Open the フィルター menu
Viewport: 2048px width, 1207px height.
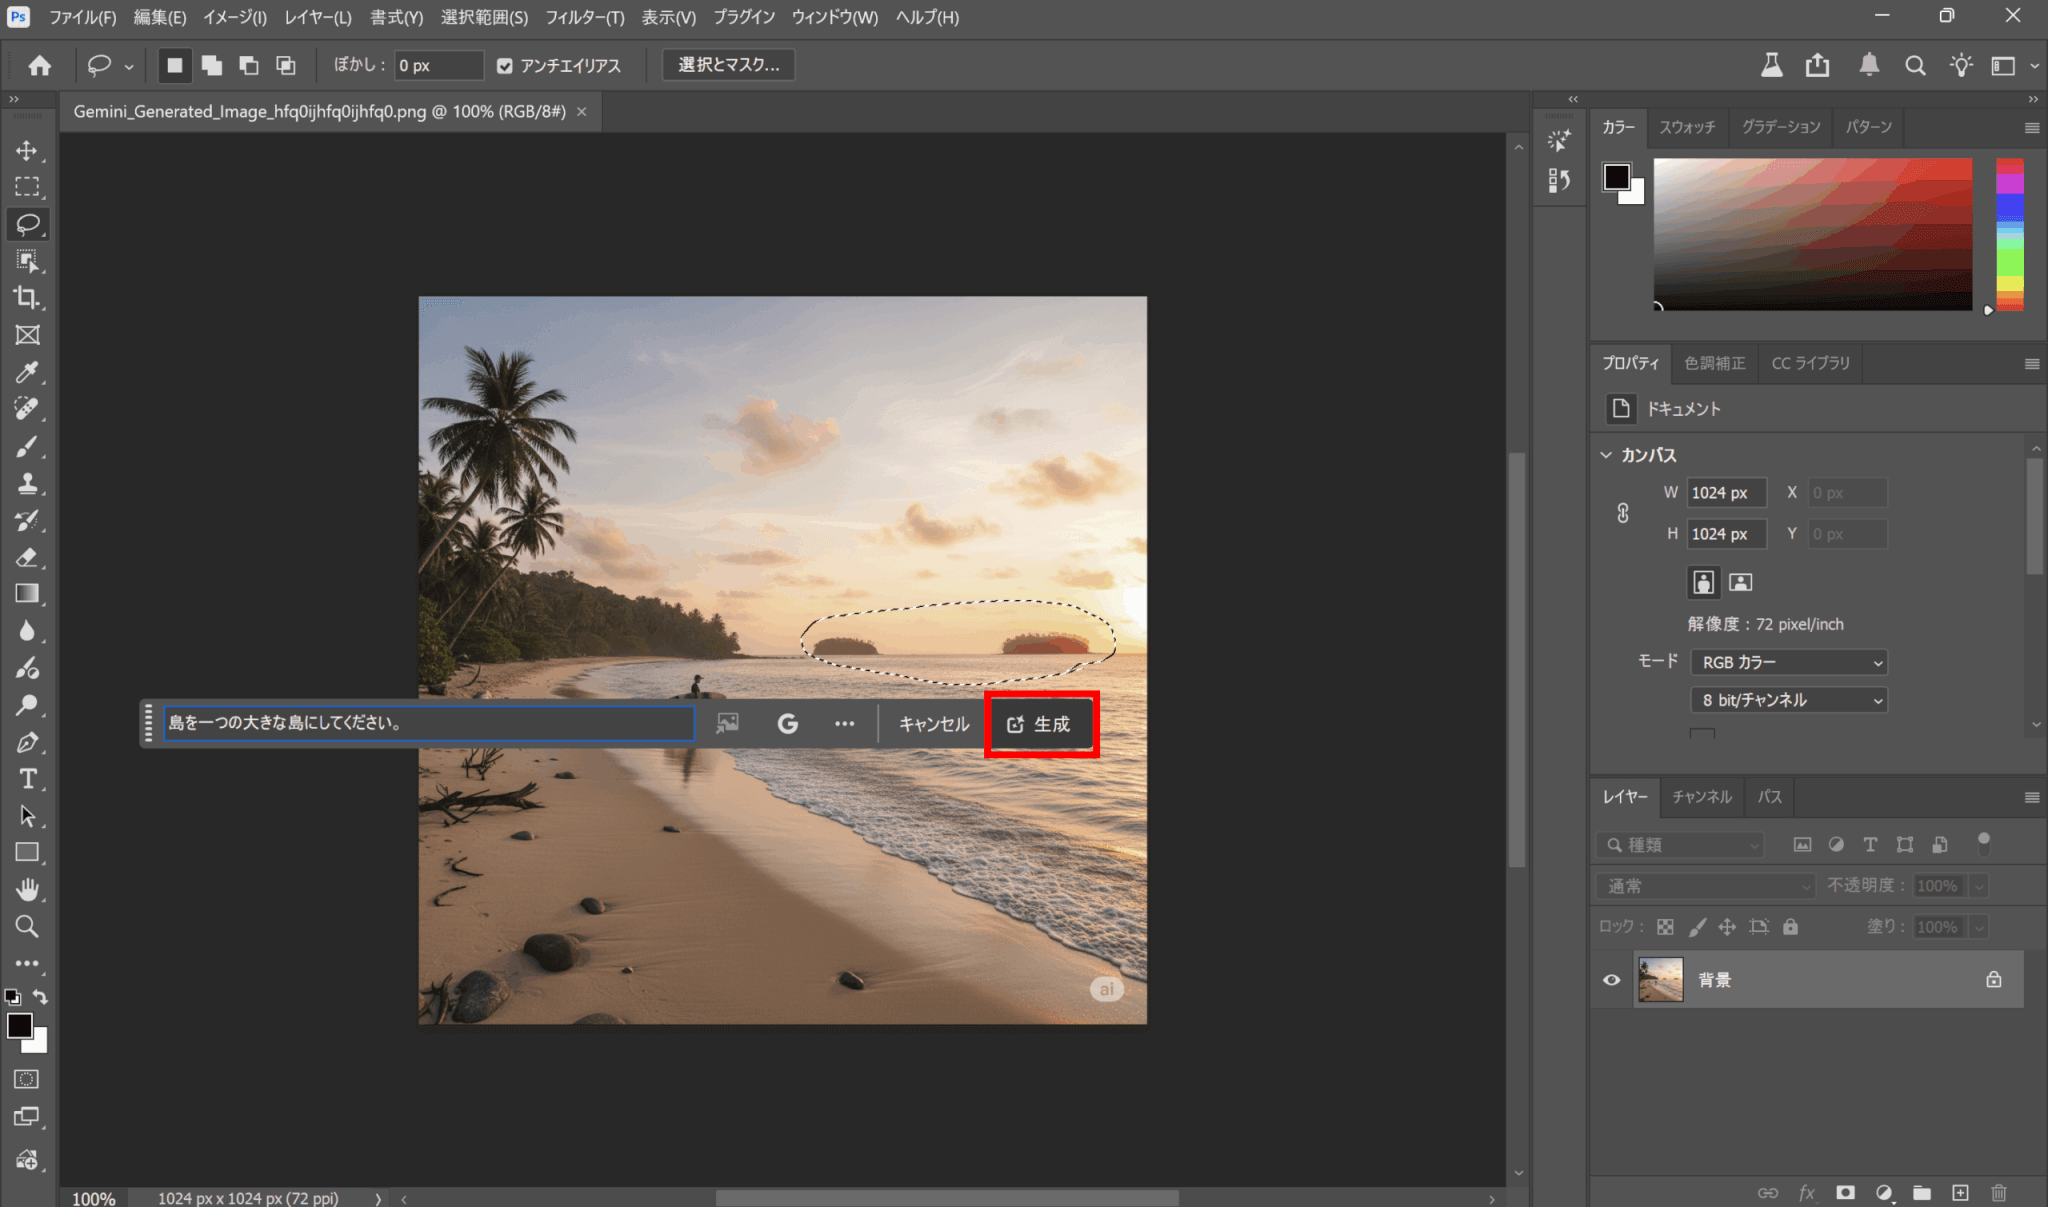tap(584, 17)
